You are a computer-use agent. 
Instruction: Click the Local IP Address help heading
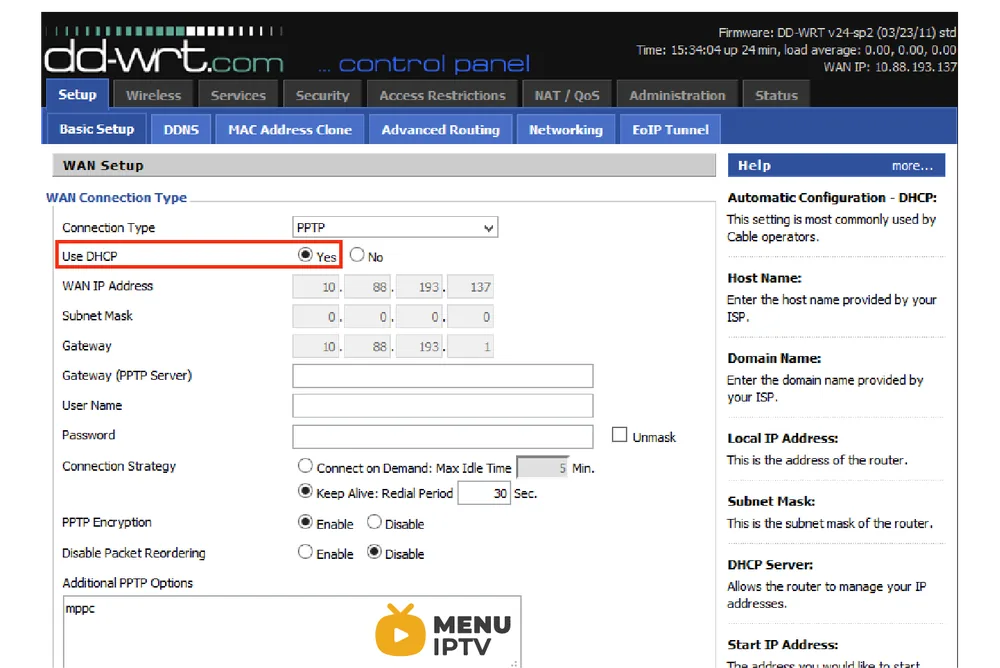coord(783,438)
